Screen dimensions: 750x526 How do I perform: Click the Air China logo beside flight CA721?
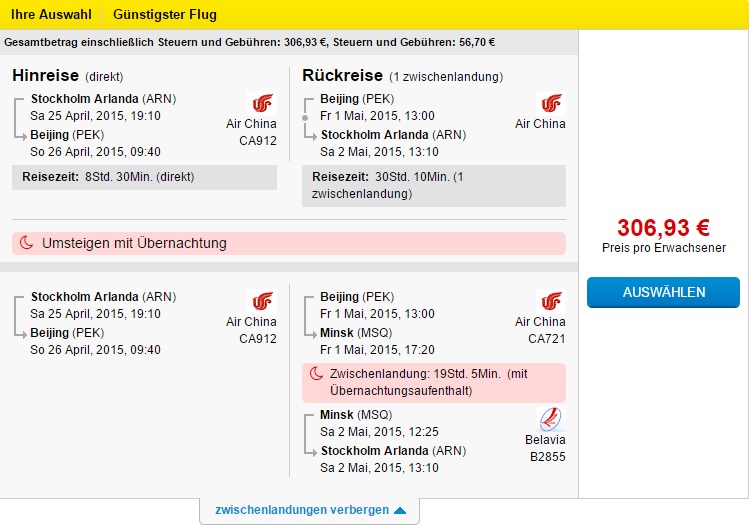tap(551, 301)
